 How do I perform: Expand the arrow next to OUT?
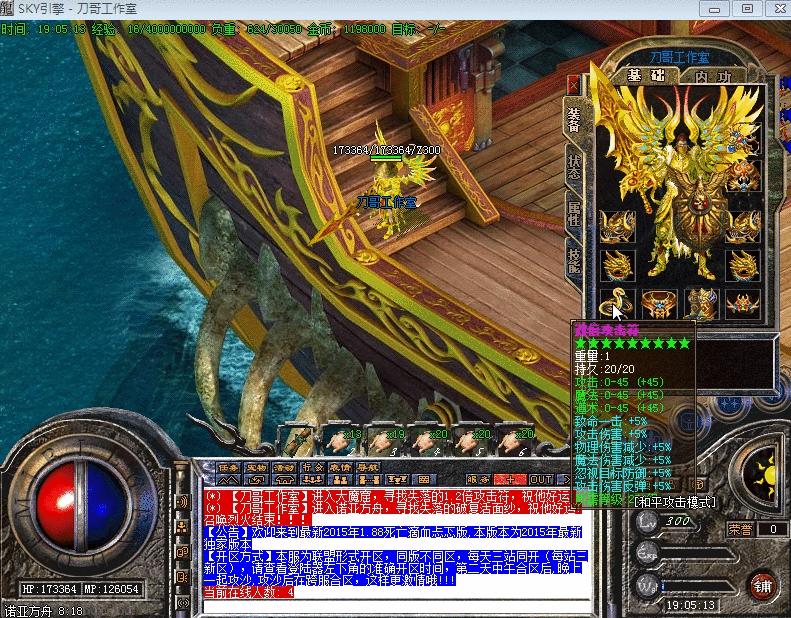tap(566, 479)
